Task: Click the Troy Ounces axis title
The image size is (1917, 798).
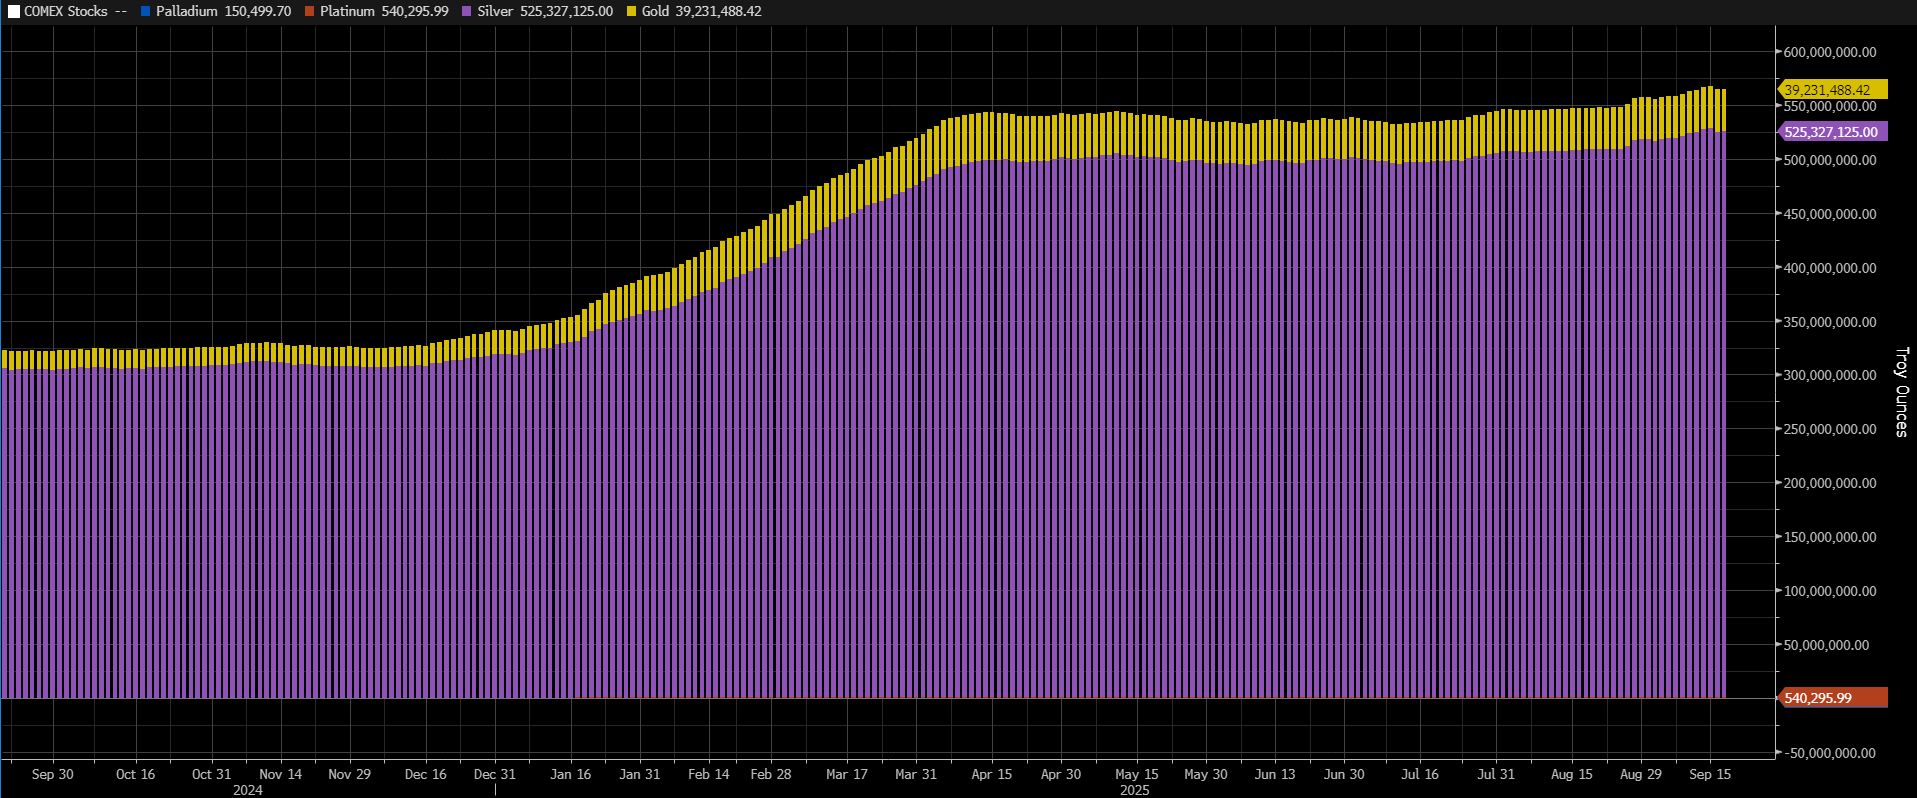Action: 1901,392
